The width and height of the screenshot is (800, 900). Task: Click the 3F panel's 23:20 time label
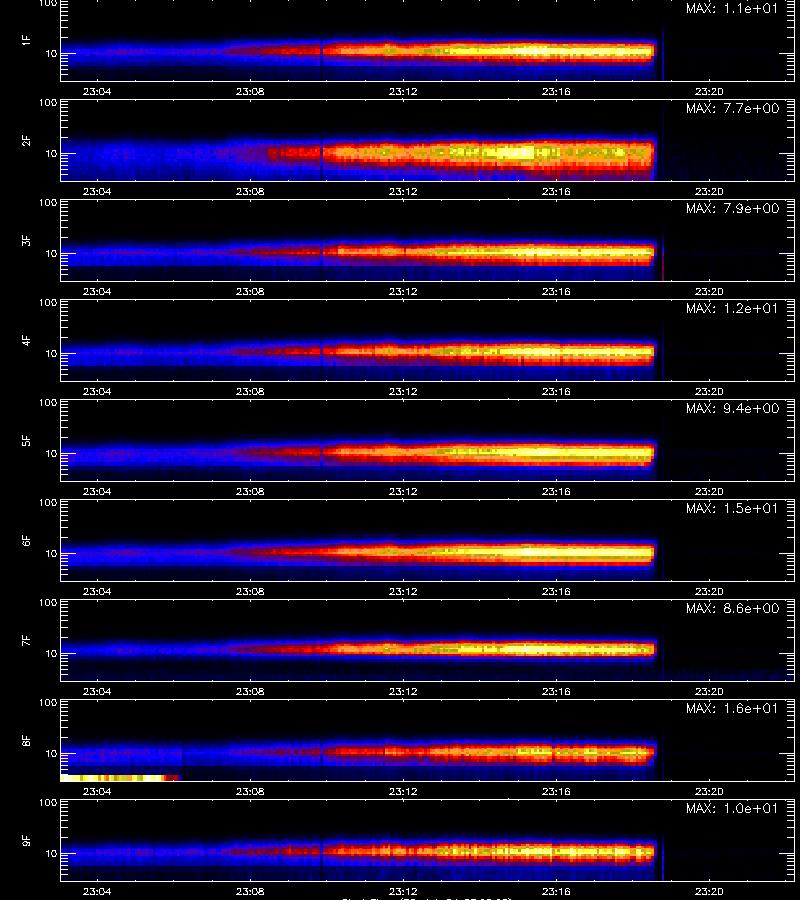tap(709, 291)
